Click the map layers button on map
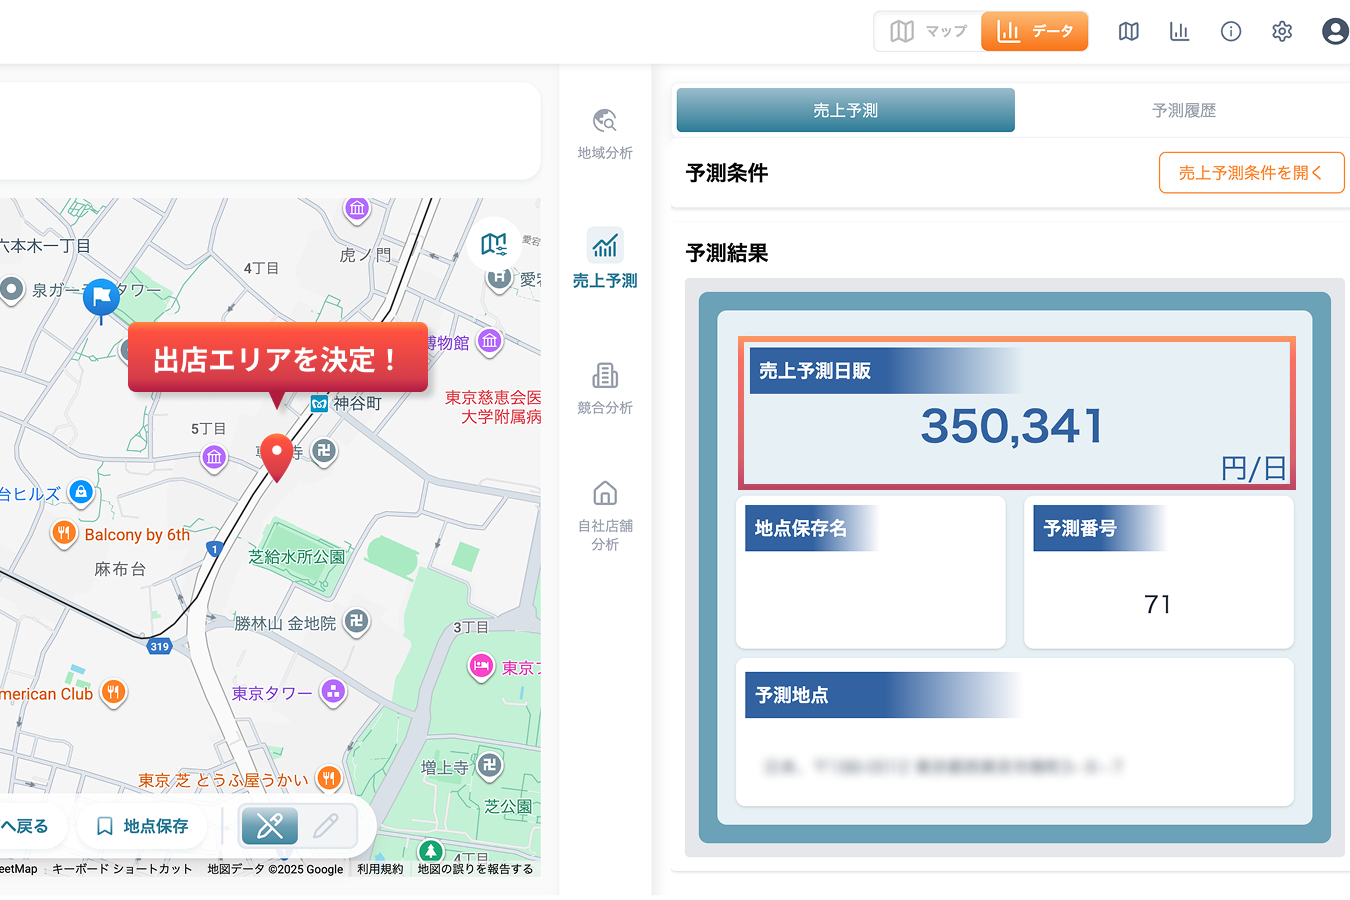The width and height of the screenshot is (1350, 900). [x=493, y=244]
